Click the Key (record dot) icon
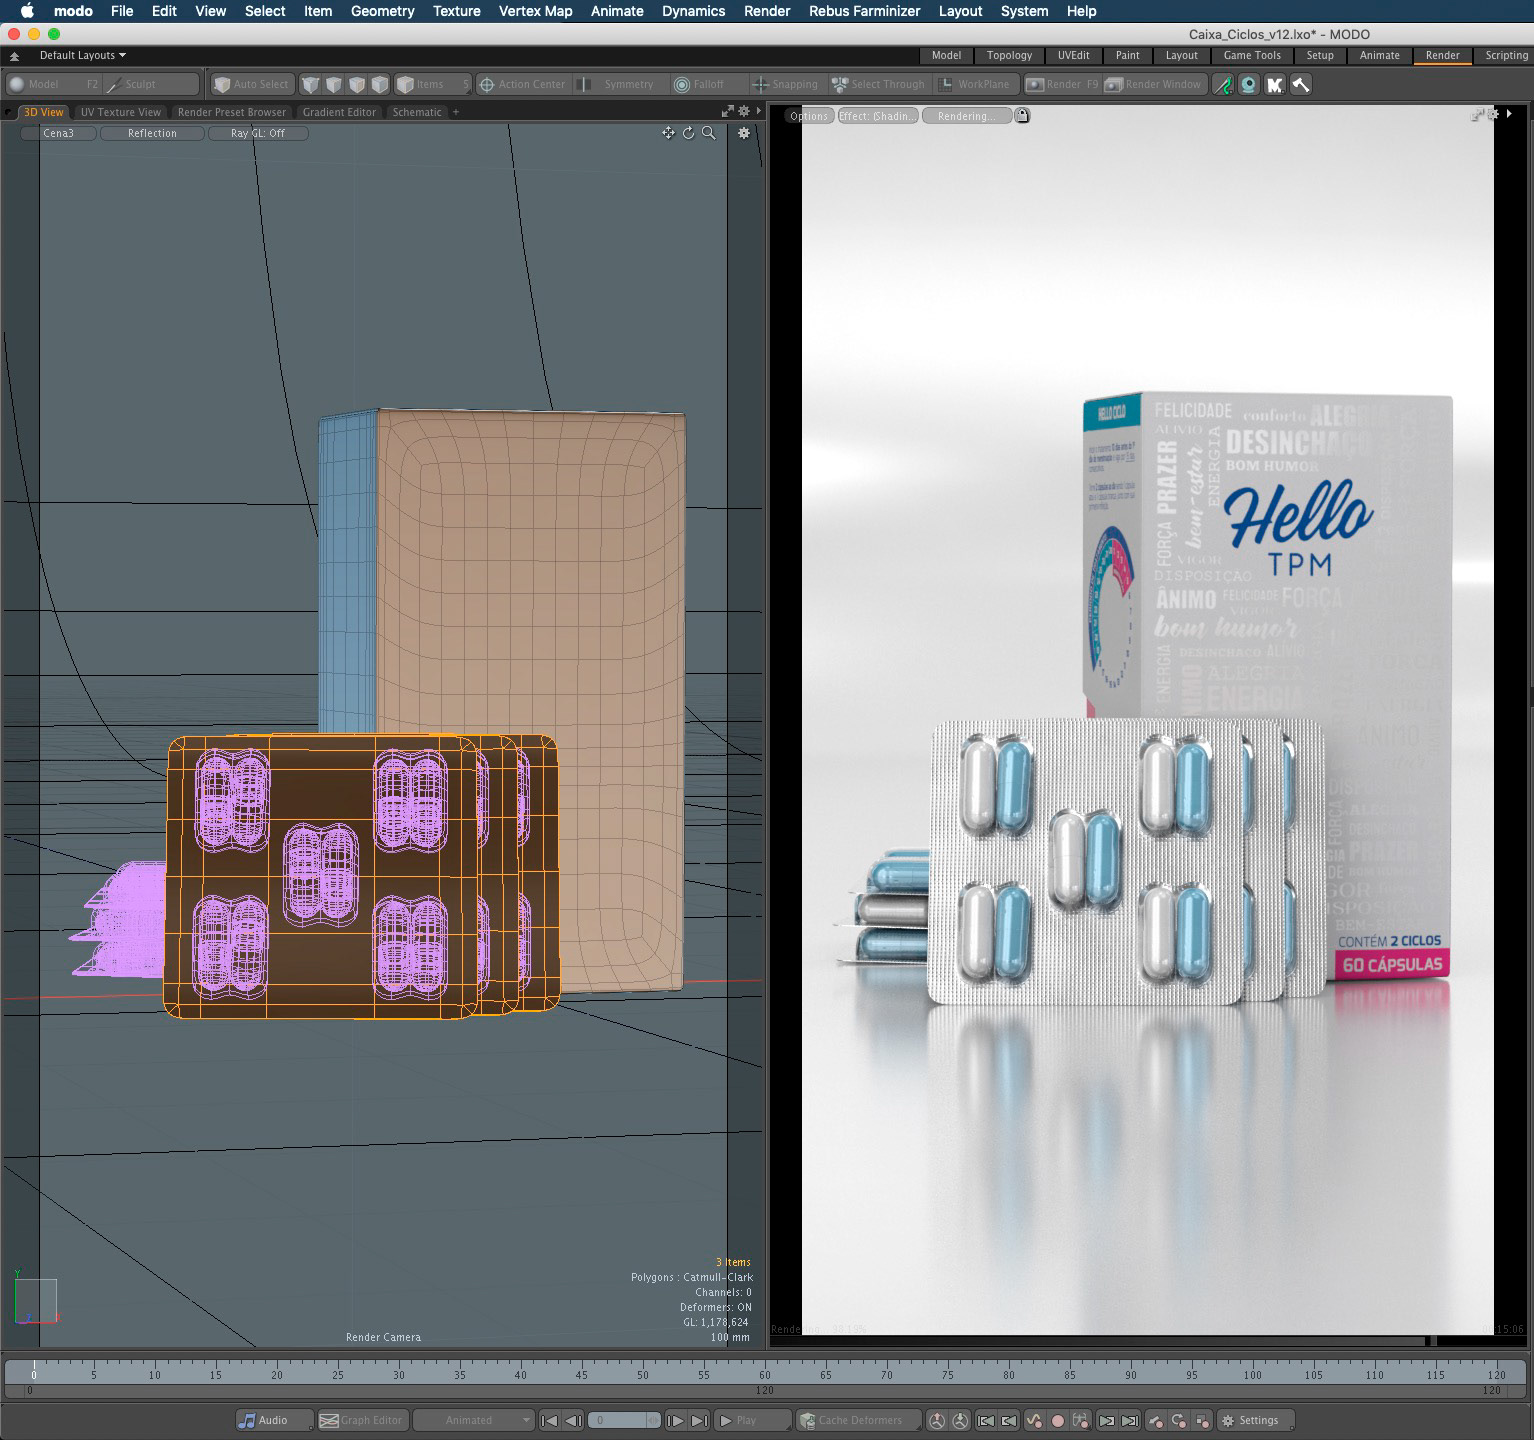This screenshot has width=1534, height=1440. pos(1057,1420)
